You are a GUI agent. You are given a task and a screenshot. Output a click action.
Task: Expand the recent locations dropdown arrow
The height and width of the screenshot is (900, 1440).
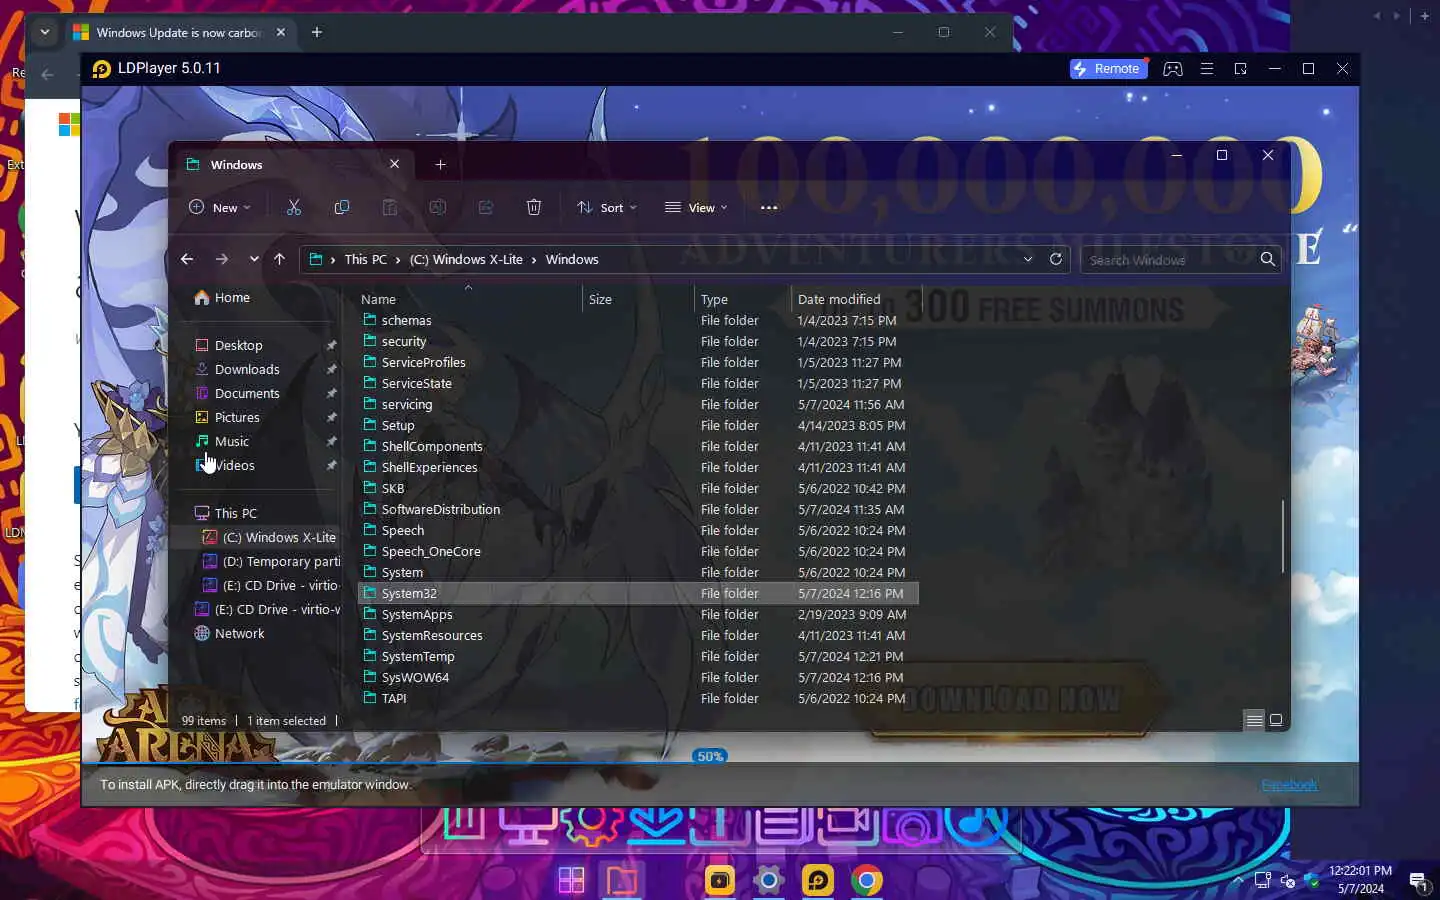(254, 259)
